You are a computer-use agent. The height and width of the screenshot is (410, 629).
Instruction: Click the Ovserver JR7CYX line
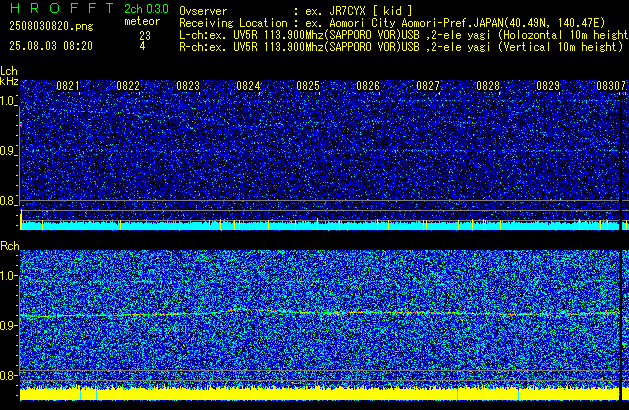click(x=296, y=11)
